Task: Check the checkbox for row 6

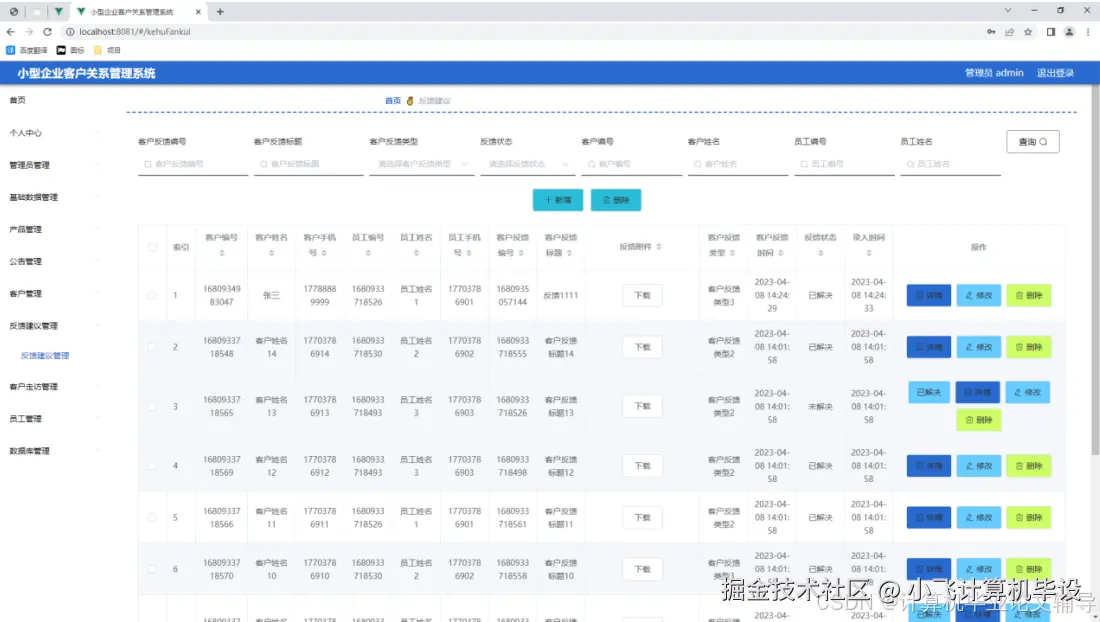Action: (152, 569)
